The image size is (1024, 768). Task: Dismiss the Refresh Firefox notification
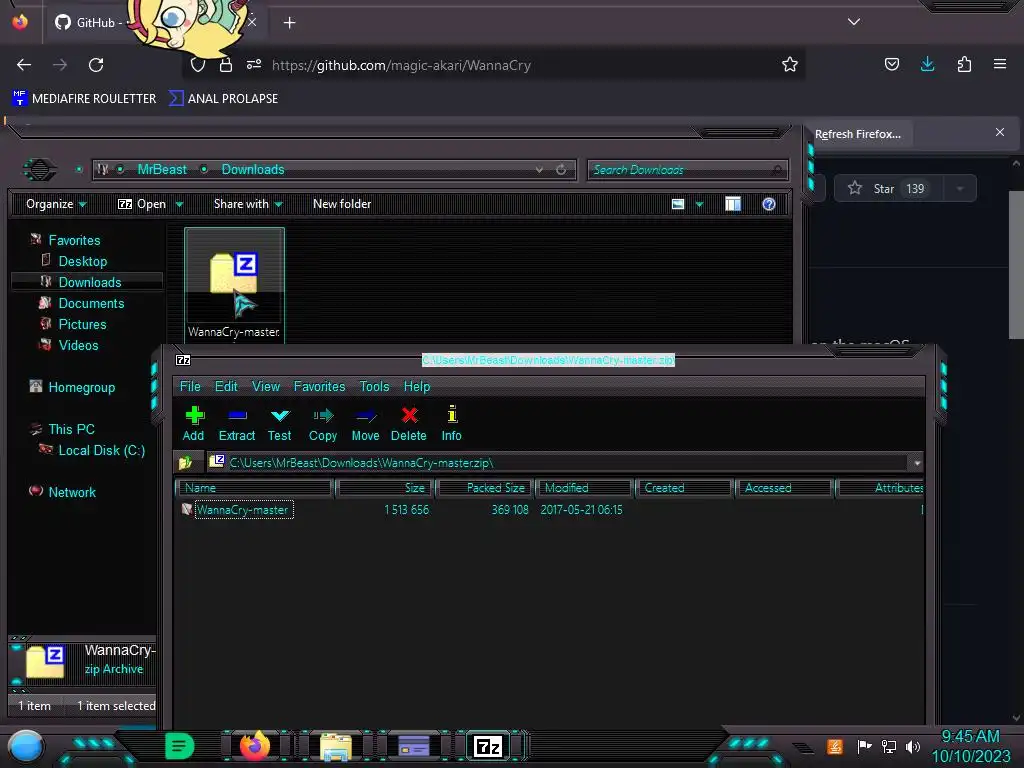(x=1000, y=133)
